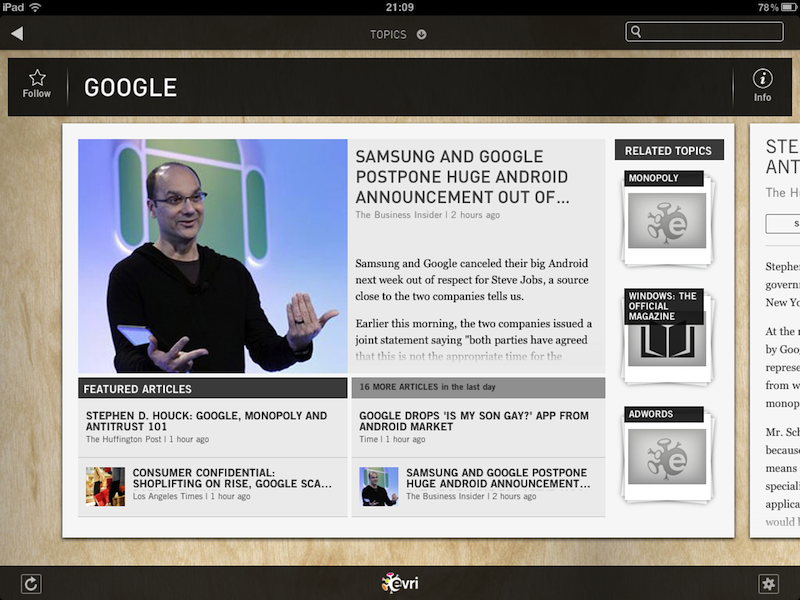Click the search magnifier icon
The height and width of the screenshot is (600, 800).
point(636,31)
